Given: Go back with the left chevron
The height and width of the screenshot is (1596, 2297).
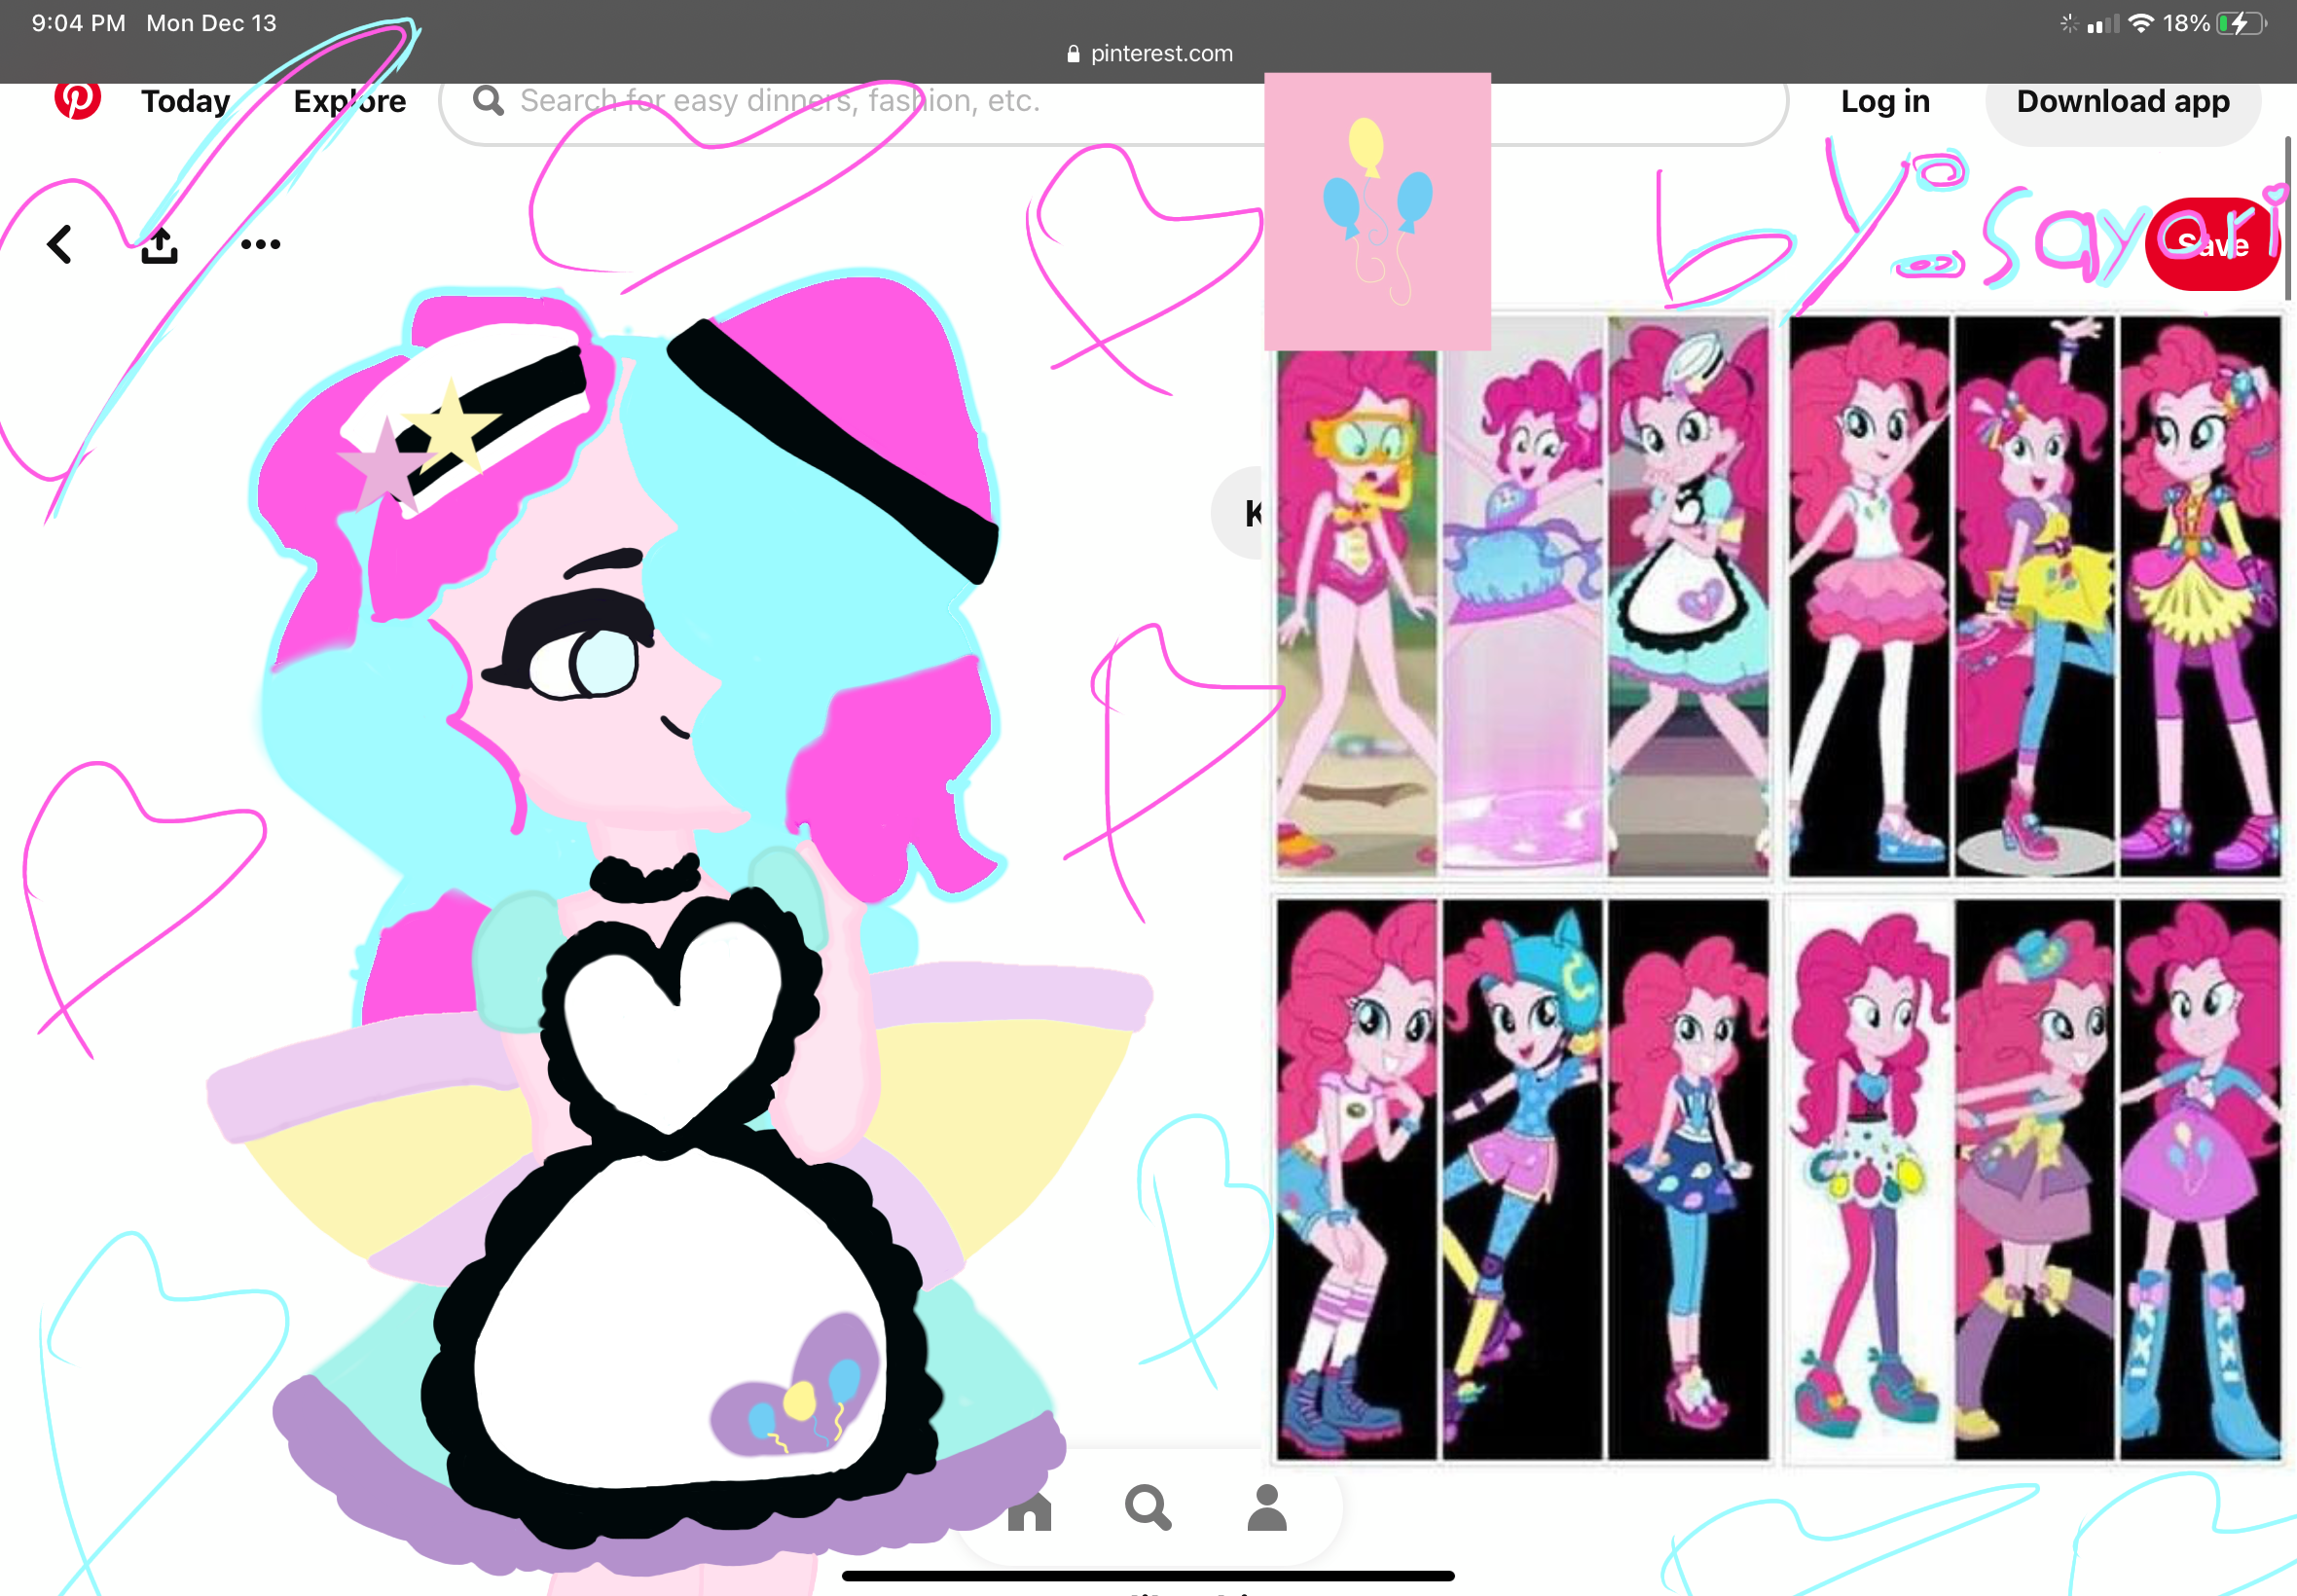Looking at the screenshot, I should [x=60, y=244].
